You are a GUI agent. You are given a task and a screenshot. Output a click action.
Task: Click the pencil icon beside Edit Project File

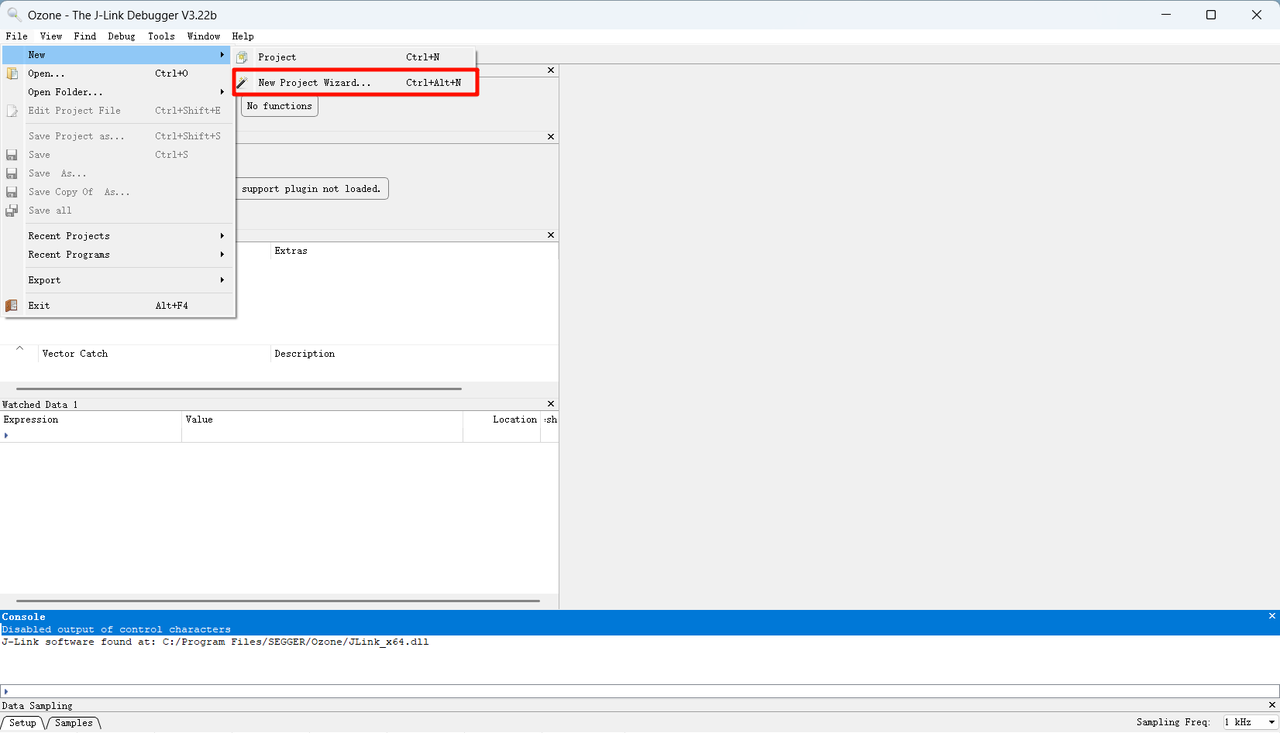pos(12,111)
